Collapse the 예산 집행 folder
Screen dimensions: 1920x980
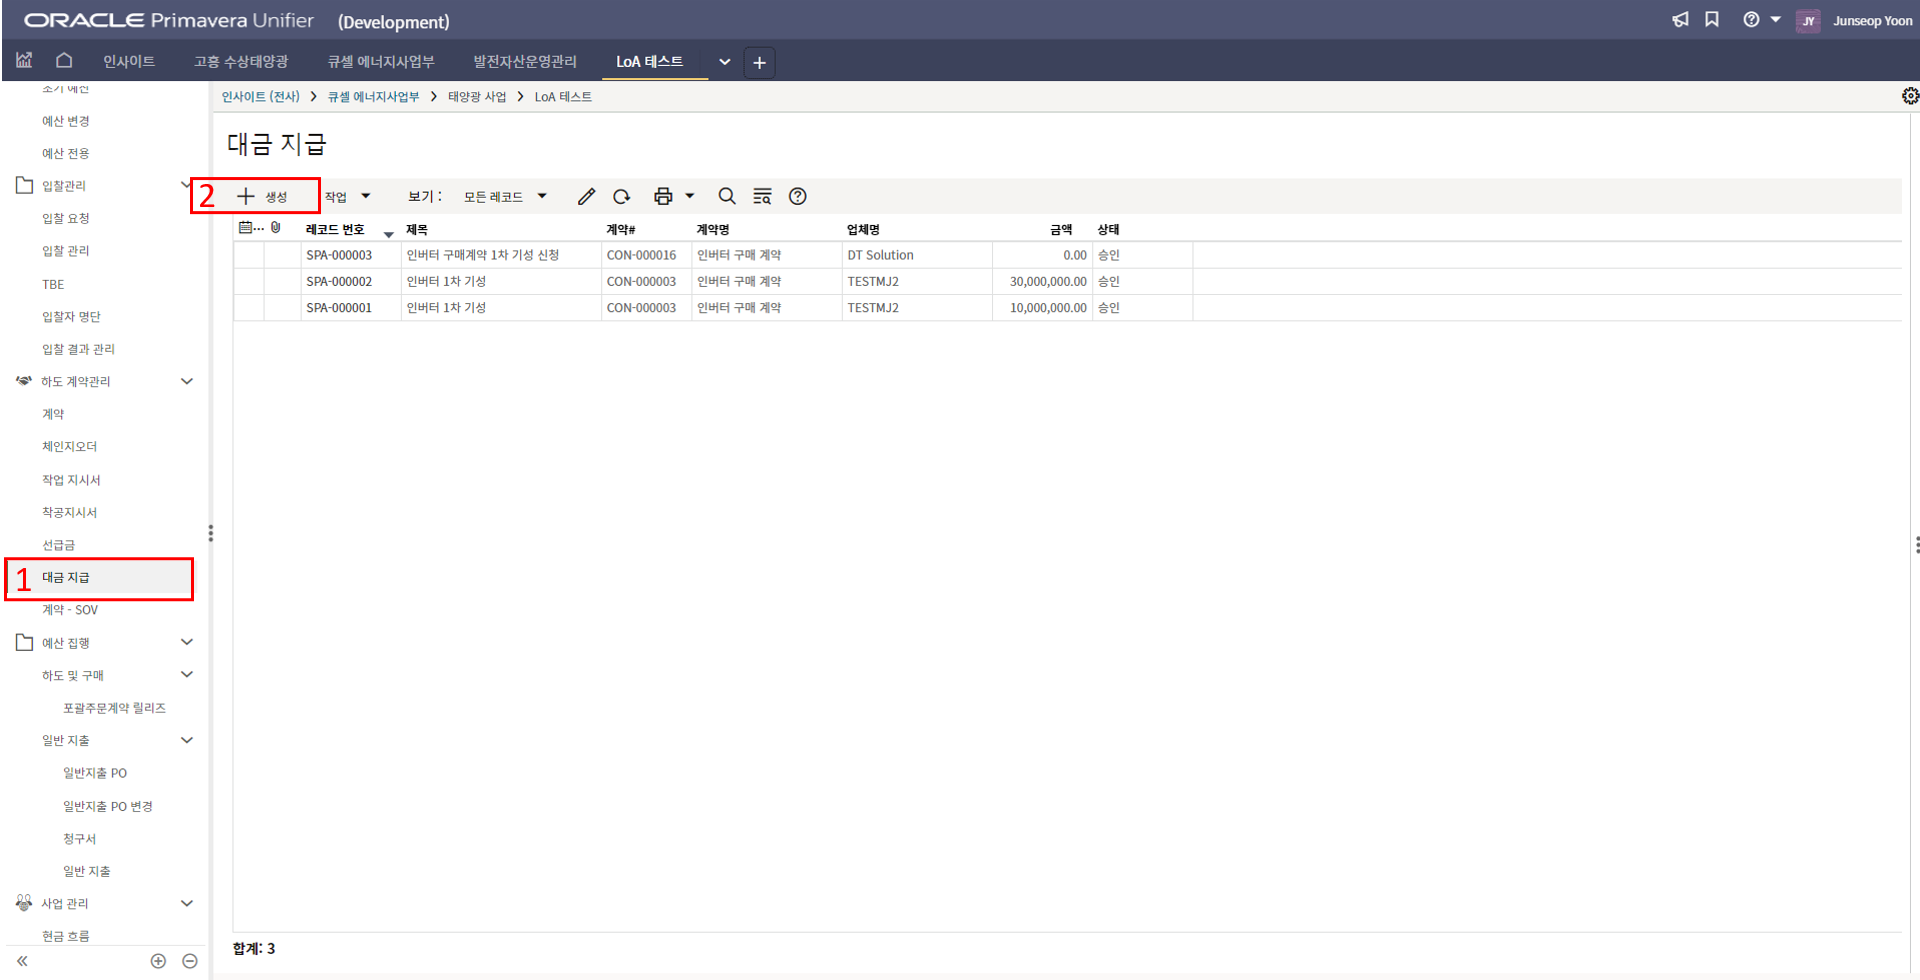tap(187, 642)
